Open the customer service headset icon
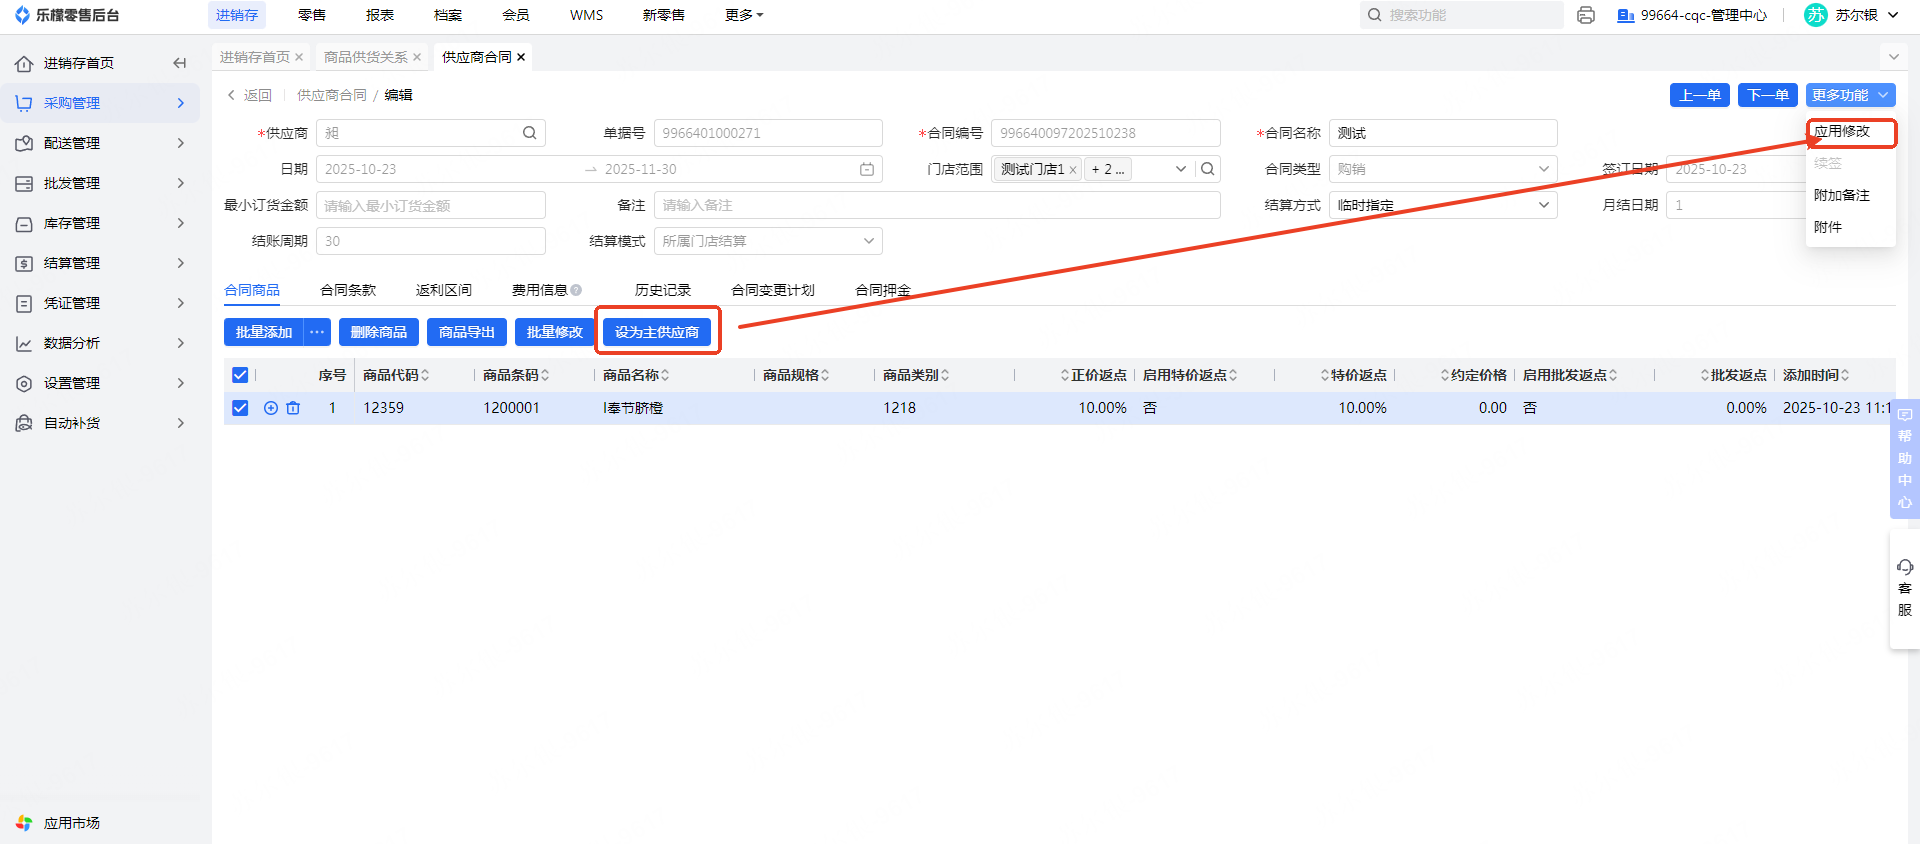 (1905, 567)
